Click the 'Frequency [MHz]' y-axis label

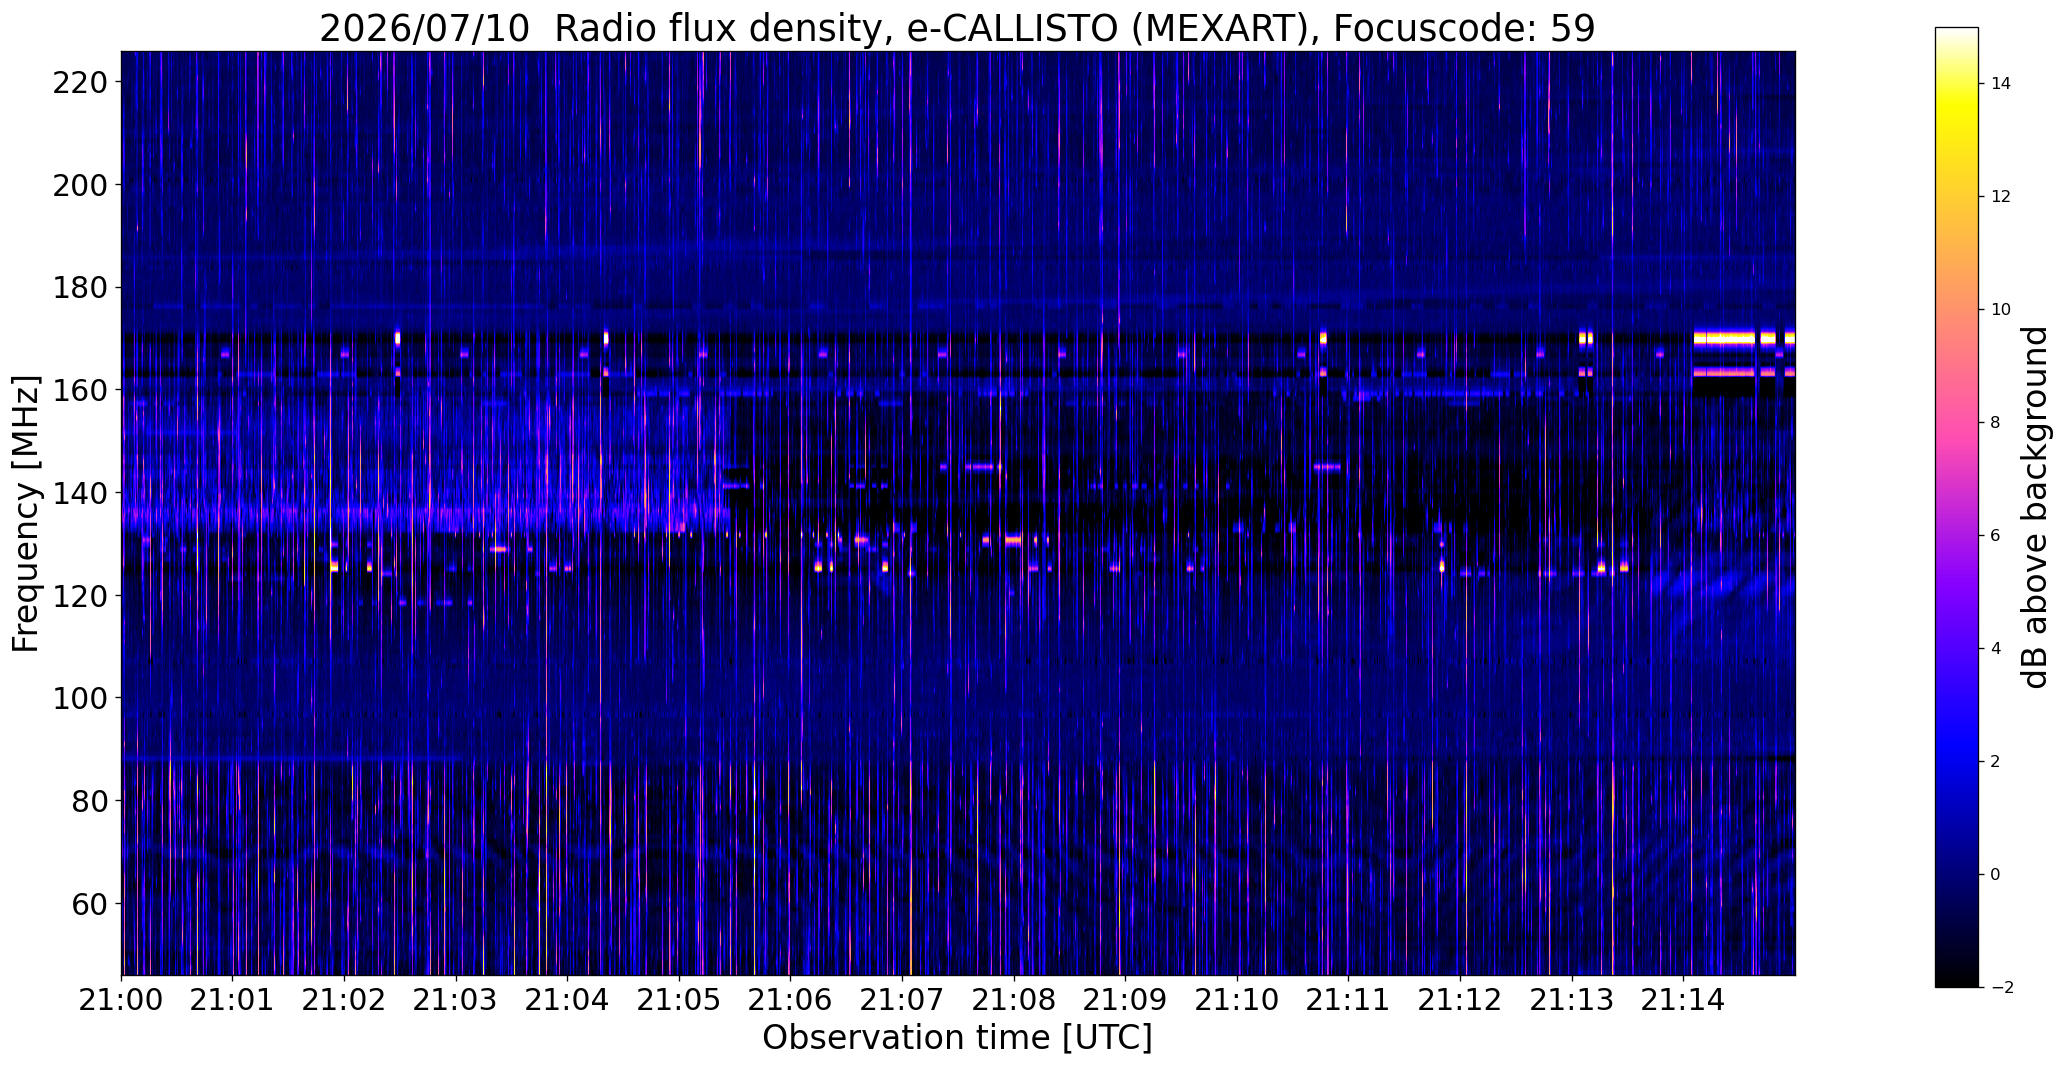(27, 513)
